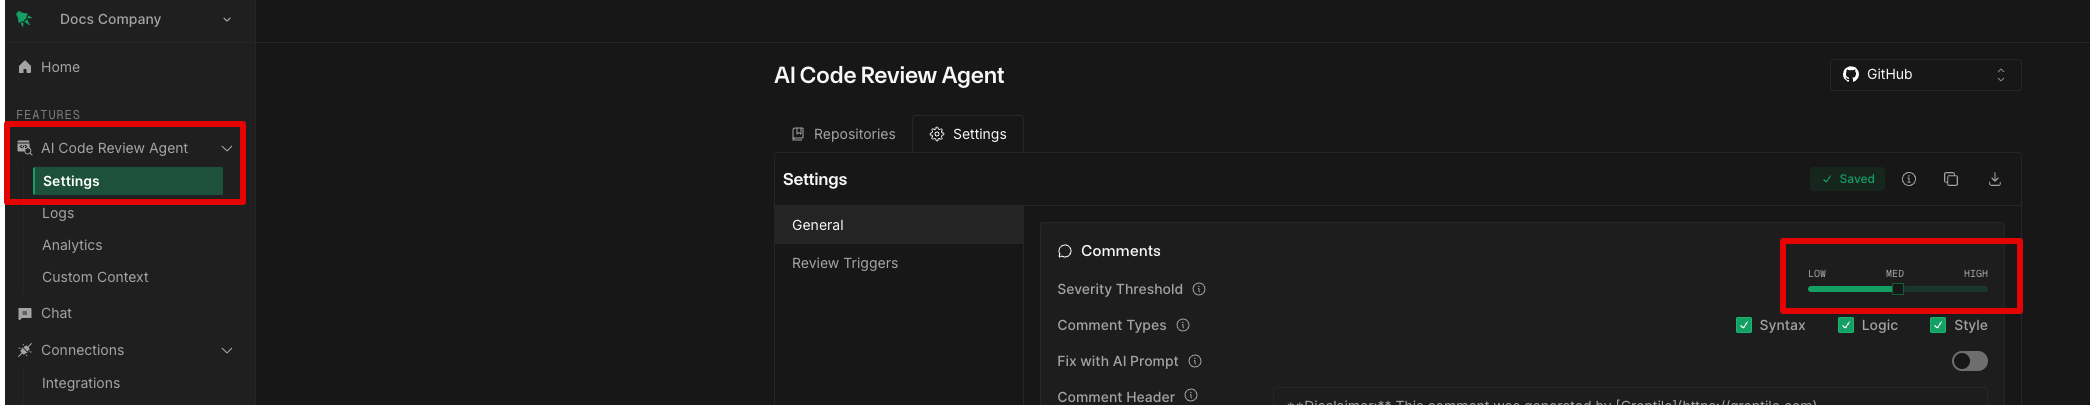Image resolution: width=2090 pixels, height=405 pixels.
Task: Click the Comment Header text field
Action: click(1630, 397)
